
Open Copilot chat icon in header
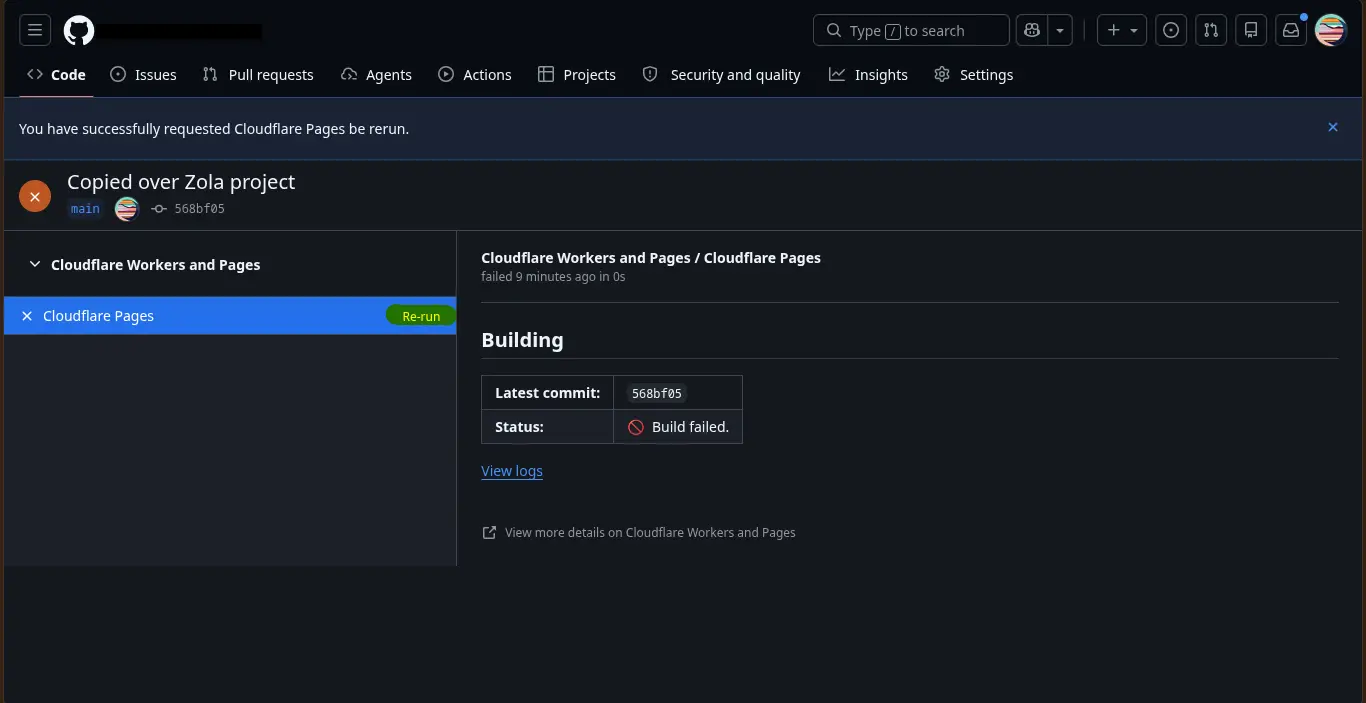pos(1031,31)
